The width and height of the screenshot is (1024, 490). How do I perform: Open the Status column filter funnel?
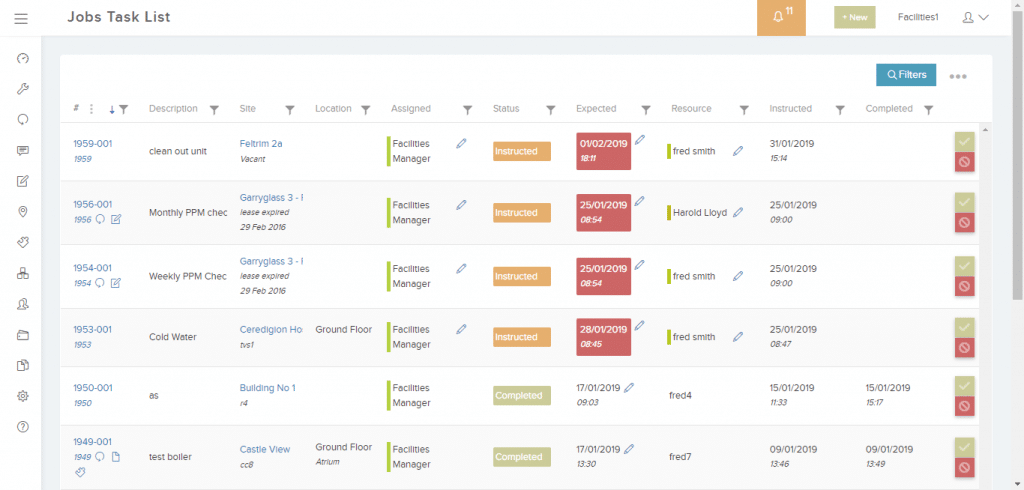551,110
